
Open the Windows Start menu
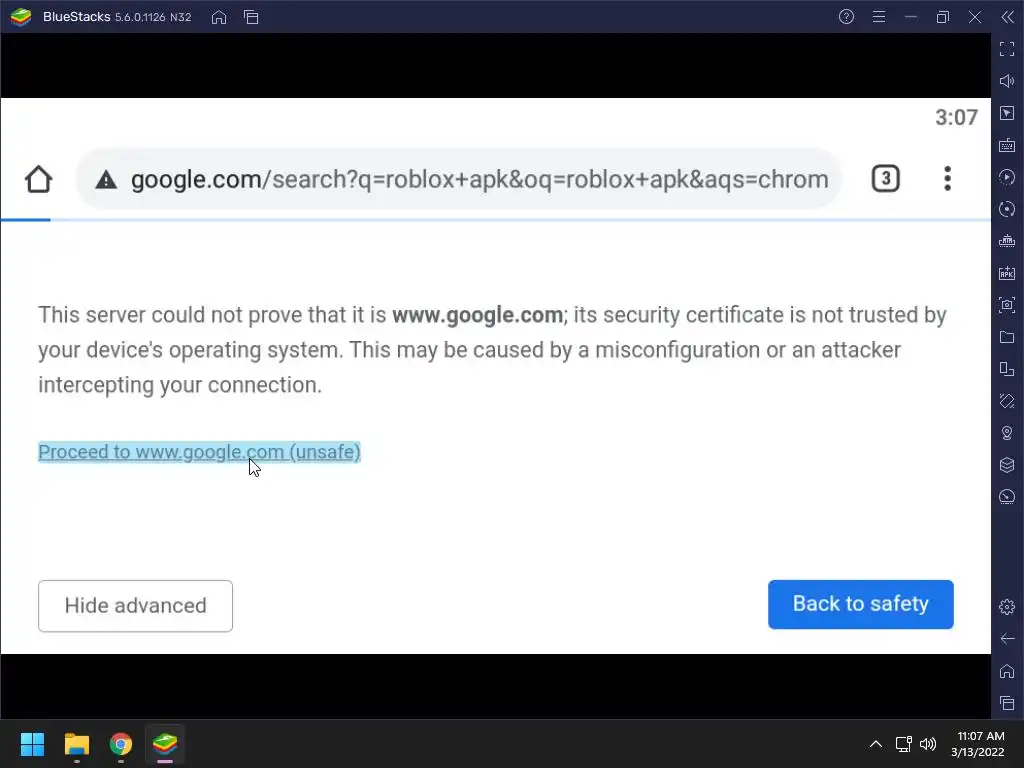pyautogui.click(x=32, y=744)
